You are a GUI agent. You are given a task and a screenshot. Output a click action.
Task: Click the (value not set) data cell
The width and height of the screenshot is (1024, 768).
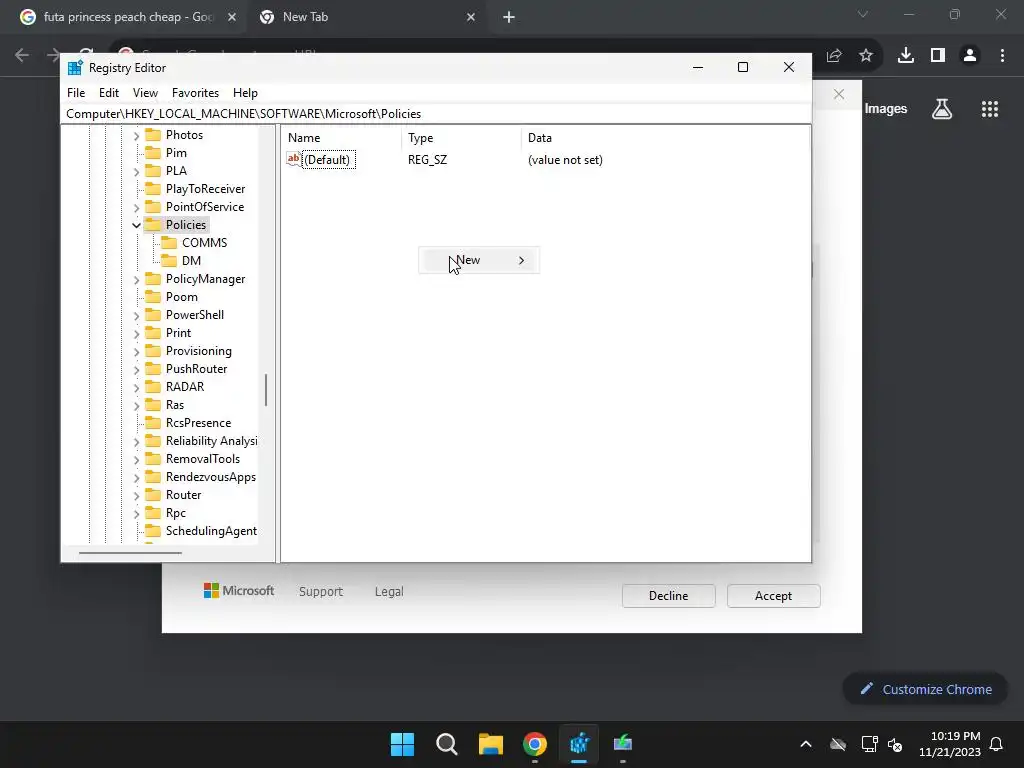[x=565, y=160]
